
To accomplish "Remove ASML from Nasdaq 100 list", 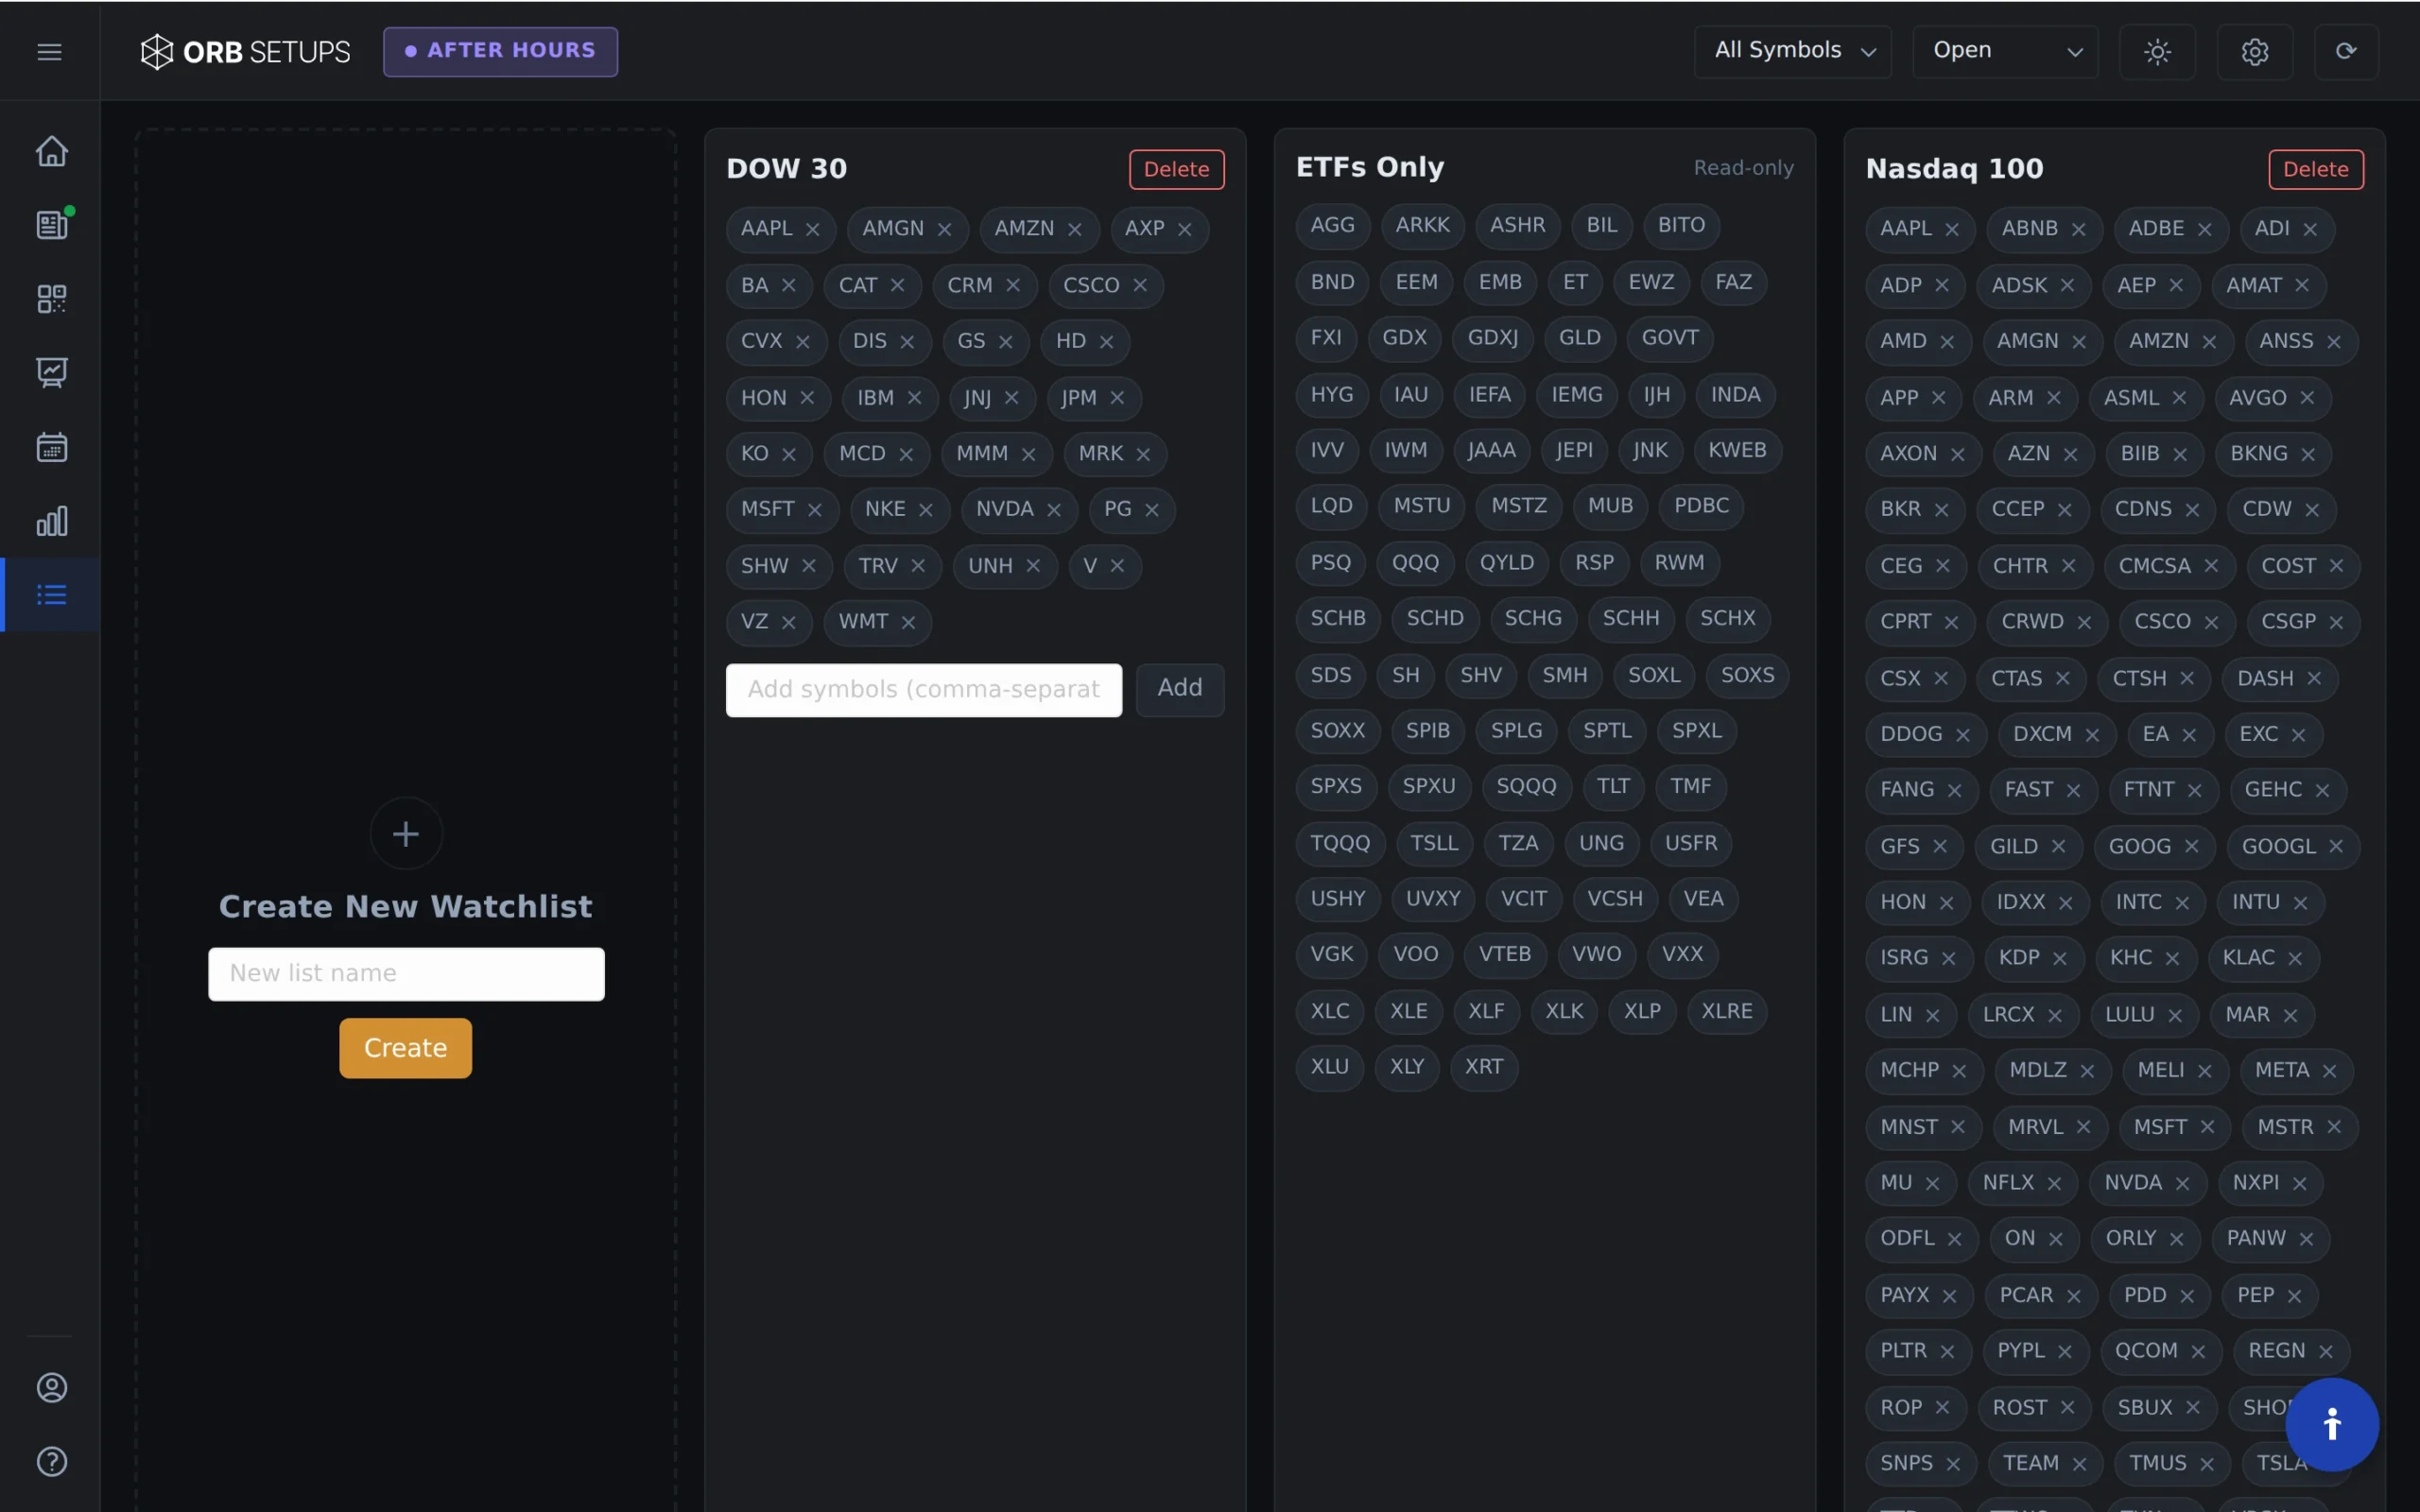I will click(2179, 398).
